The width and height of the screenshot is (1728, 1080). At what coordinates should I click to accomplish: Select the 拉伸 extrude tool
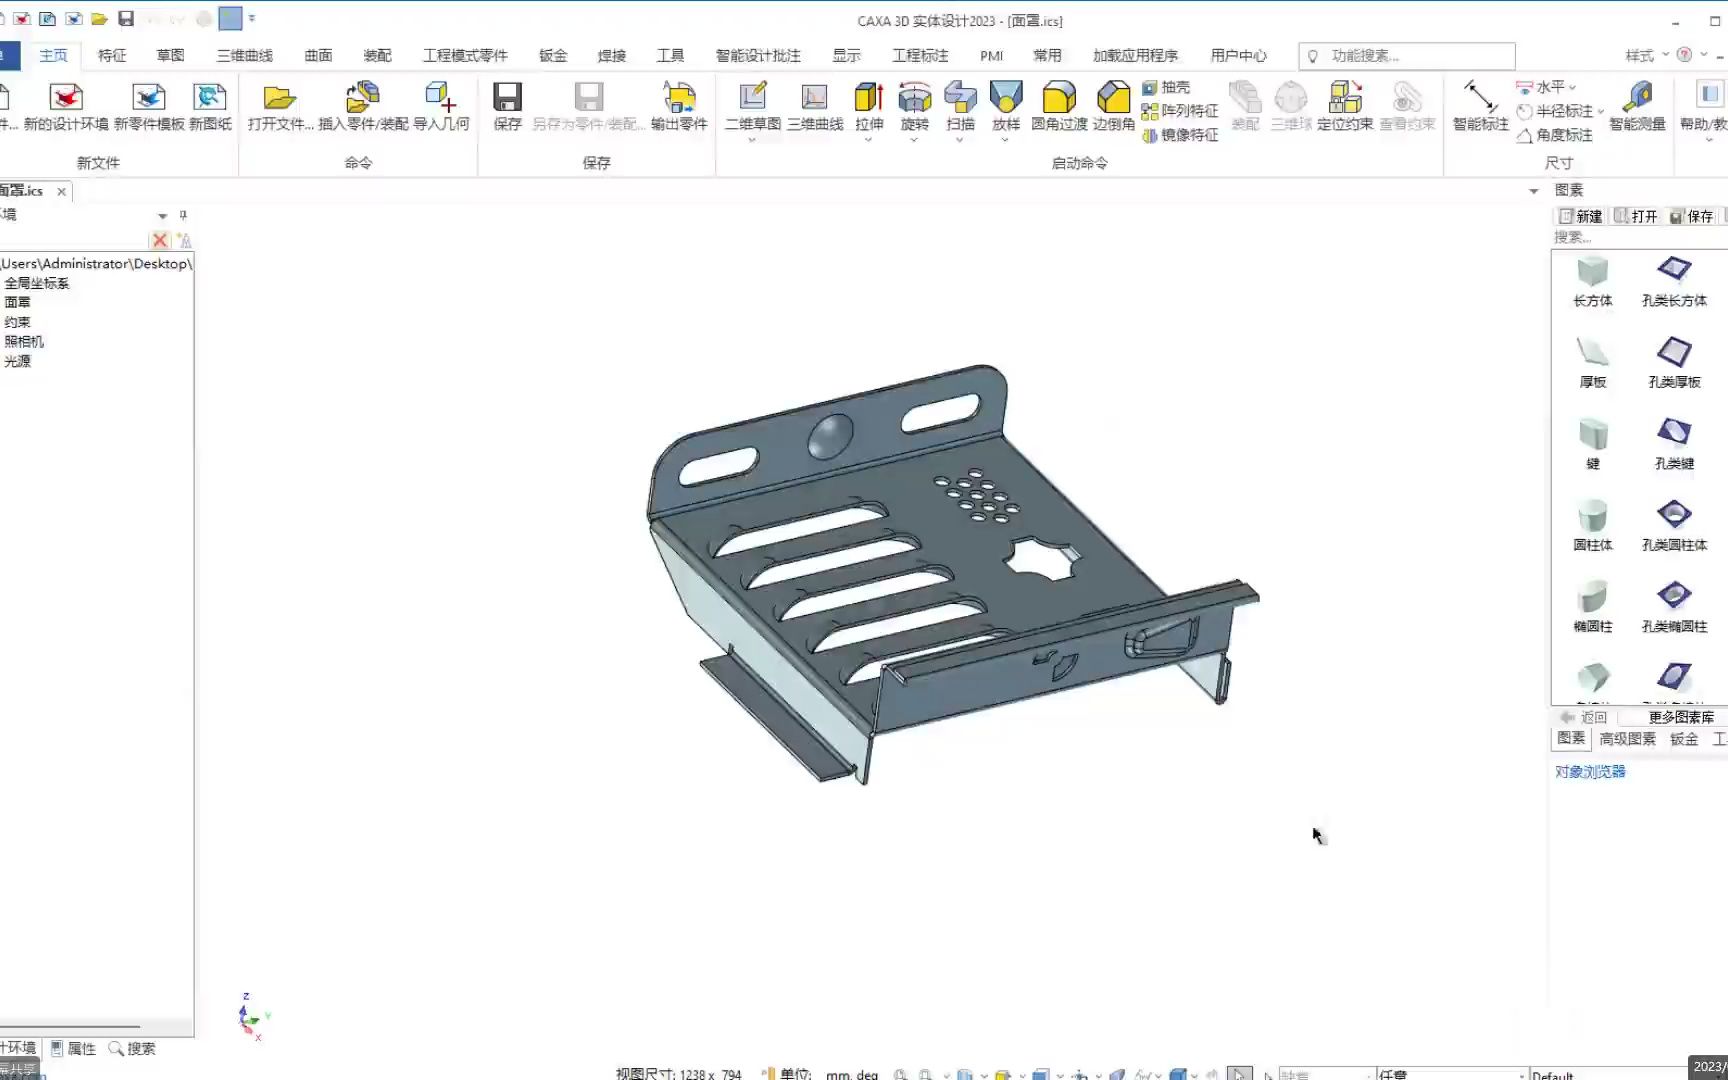point(869,107)
